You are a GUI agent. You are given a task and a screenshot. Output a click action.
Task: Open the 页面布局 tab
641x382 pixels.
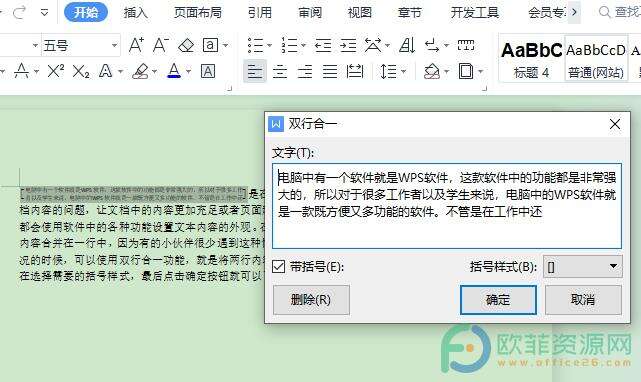[198, 12]
